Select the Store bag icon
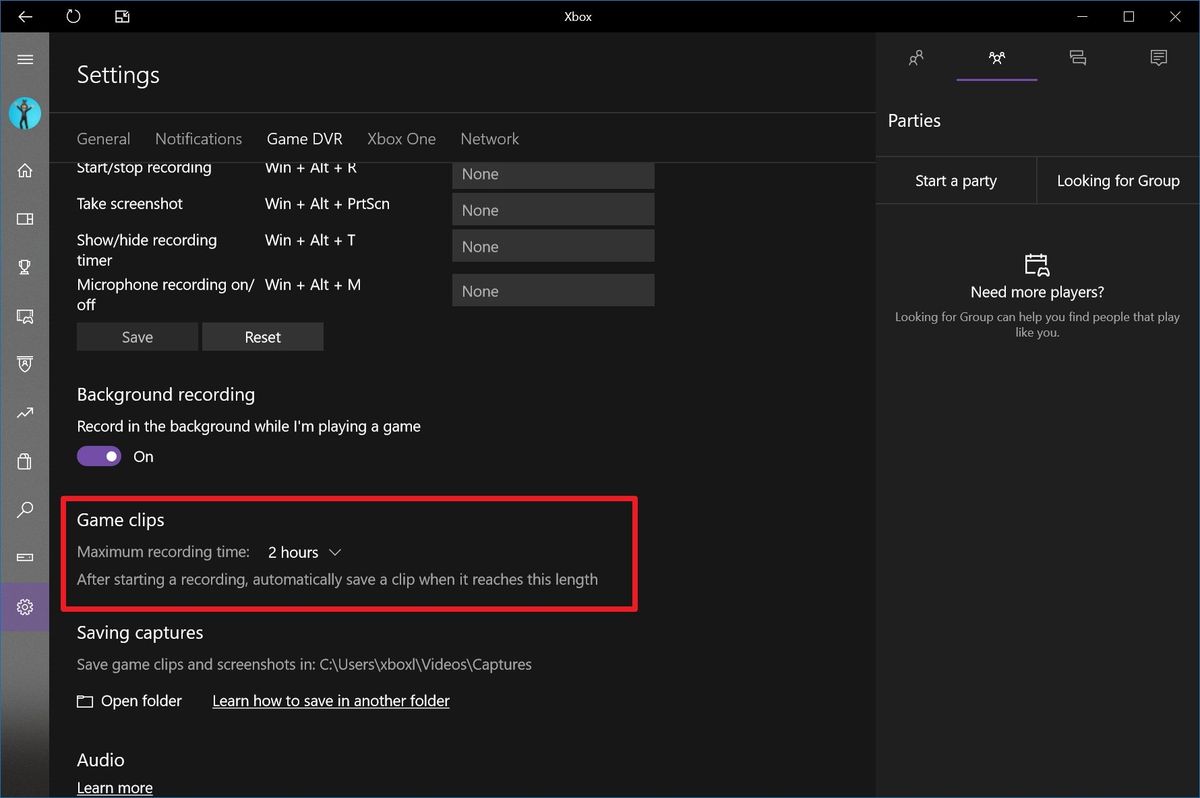The height and width of the screenshot is (798, 1200). tap(25, 461)
